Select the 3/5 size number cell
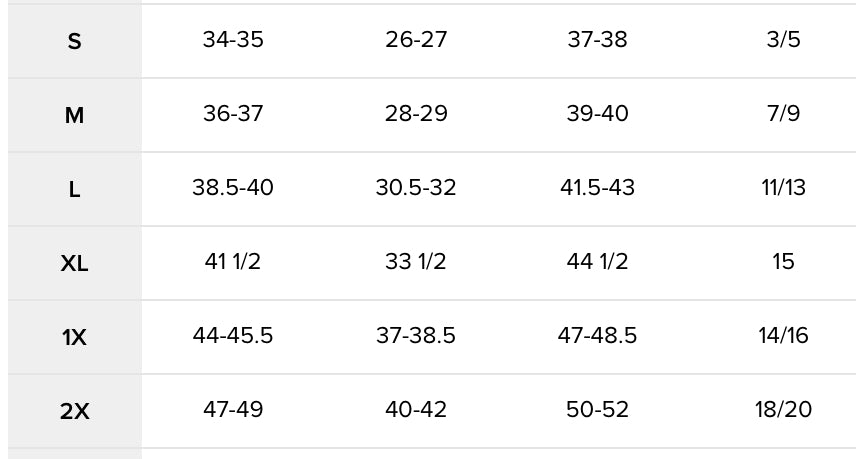Screen dimensions: 856x459 pyautogui.click(x=783, y=40)
